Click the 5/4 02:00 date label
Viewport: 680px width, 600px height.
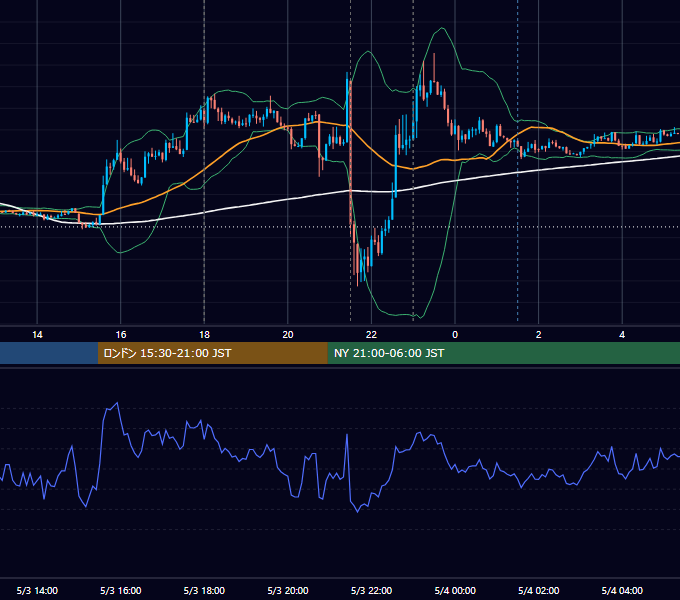[x=539, y=590]
